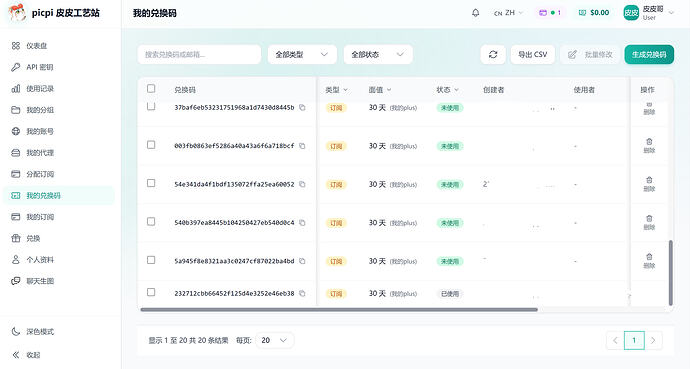
Task: Check the box for code 540b397
Action: tap(151, 221)
